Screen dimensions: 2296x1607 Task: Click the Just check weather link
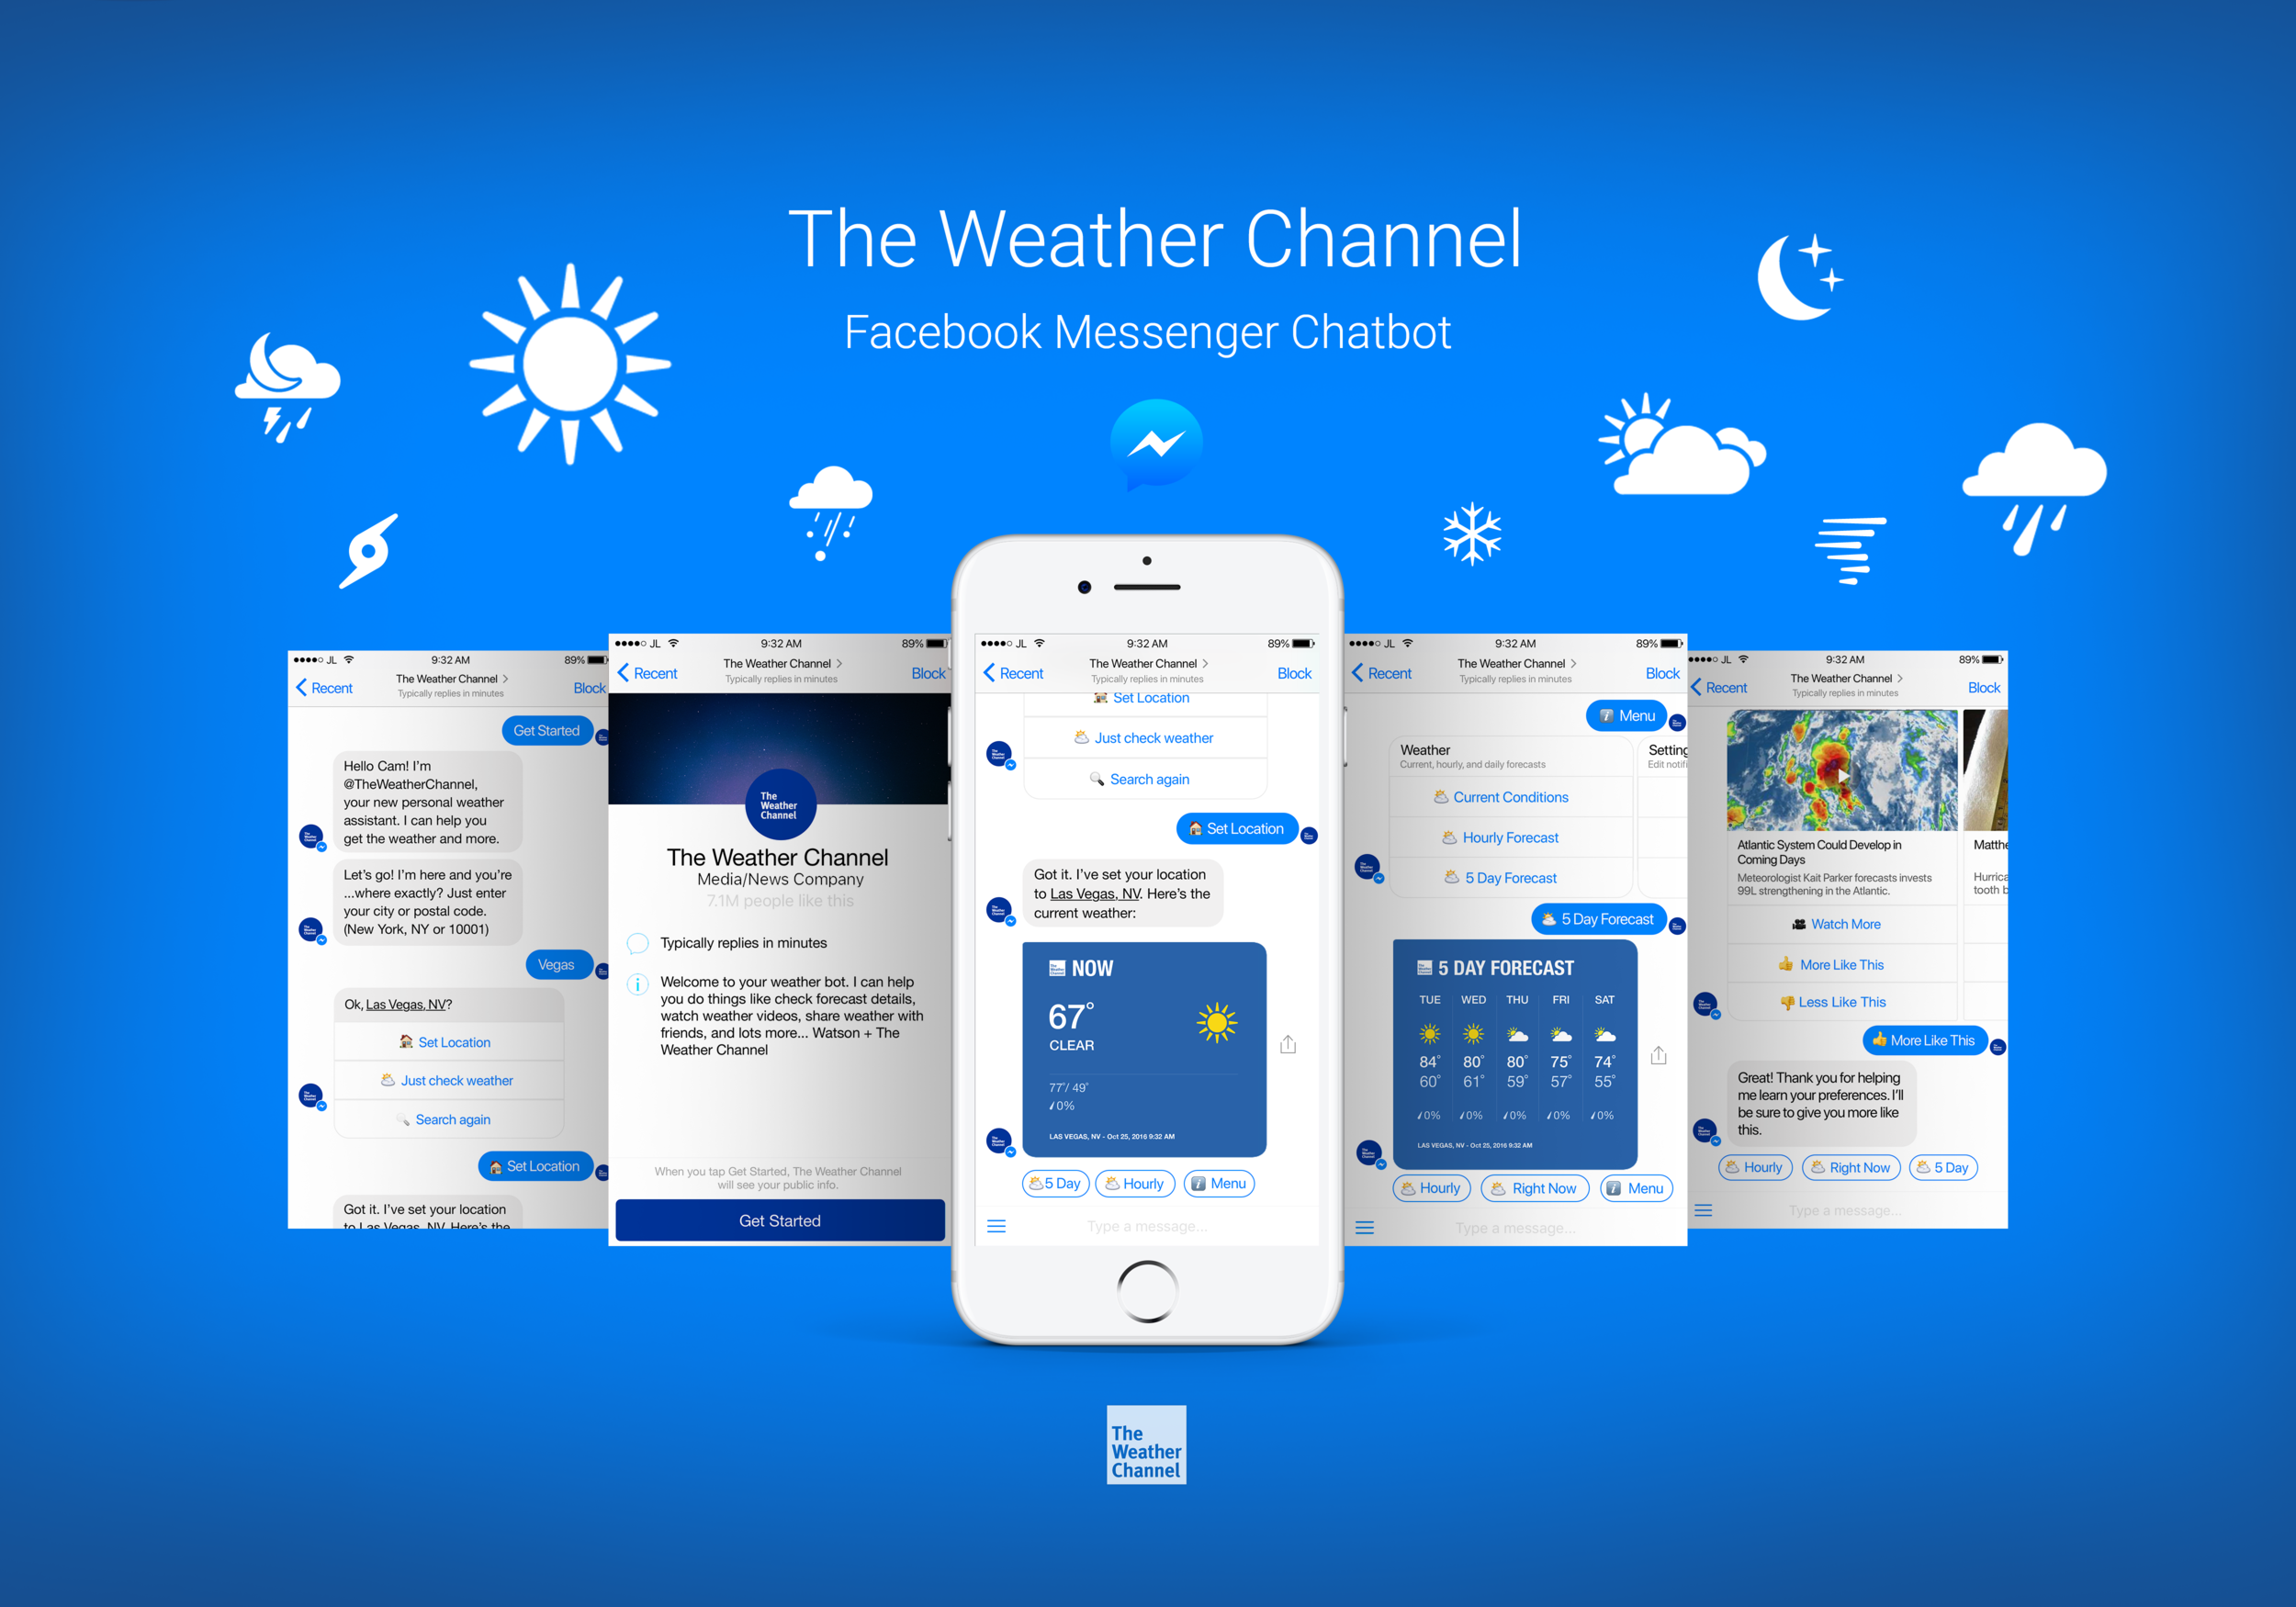tap(1154, 738)
